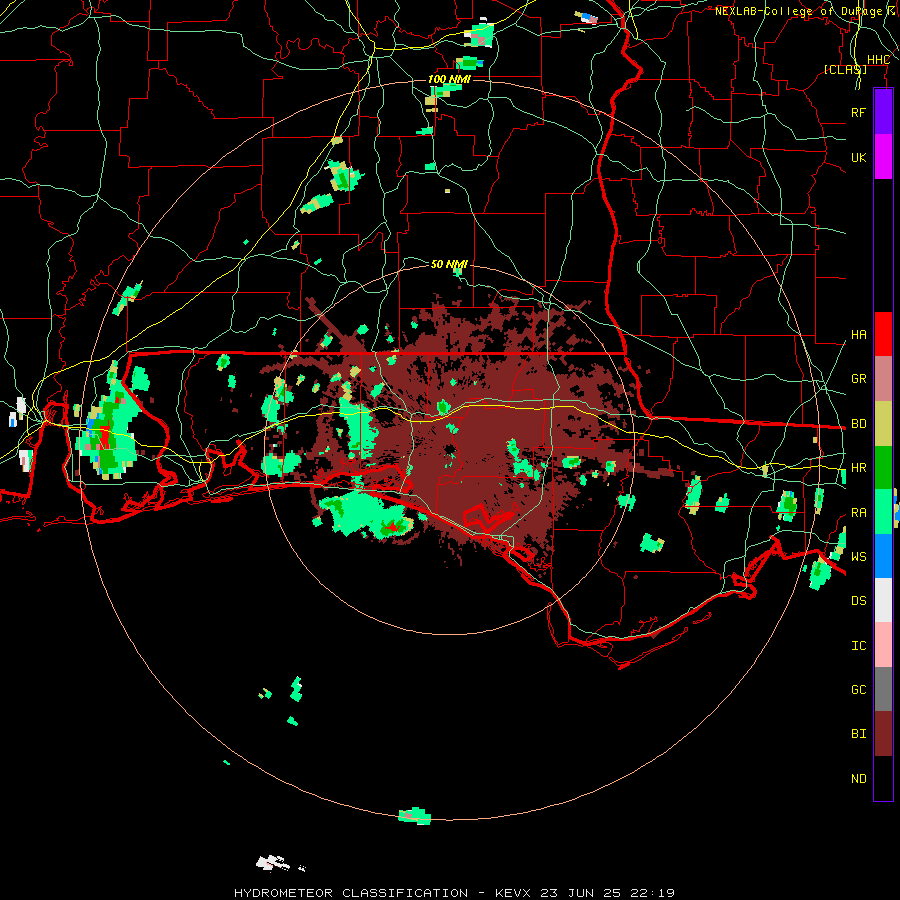Pick the light green RA legend swatch
The width and height of the screenshot is (900, 900).
click(x=883, y=512)
